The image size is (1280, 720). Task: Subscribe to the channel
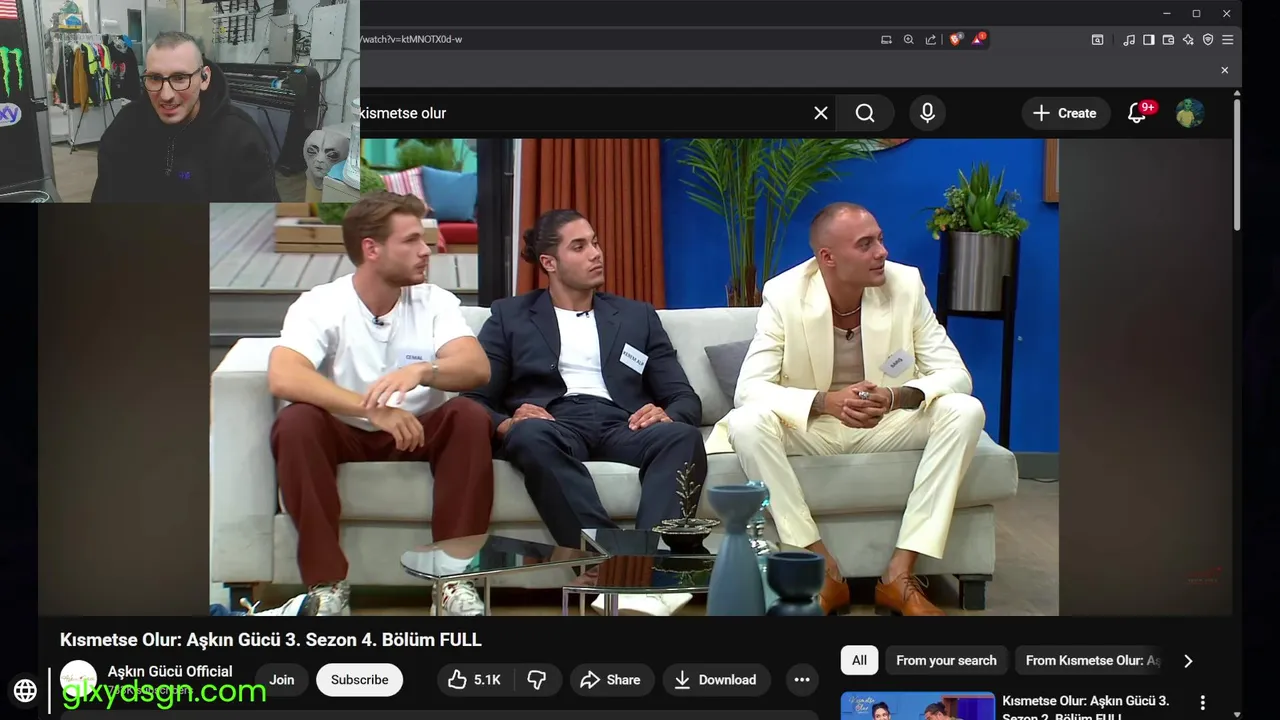click(360, 680)
